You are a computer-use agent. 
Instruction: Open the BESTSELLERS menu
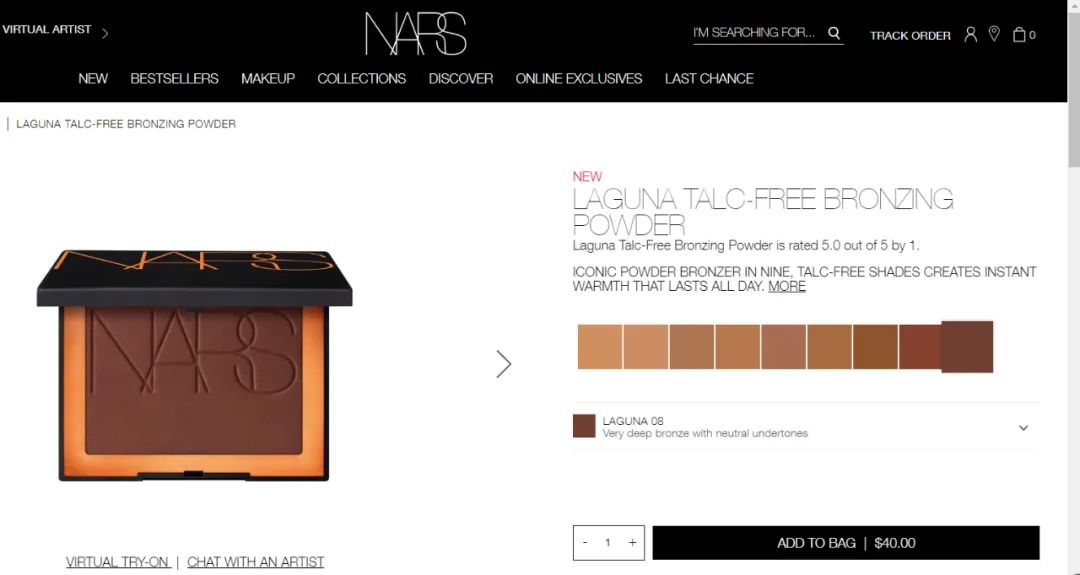click(x=174, y=79)
